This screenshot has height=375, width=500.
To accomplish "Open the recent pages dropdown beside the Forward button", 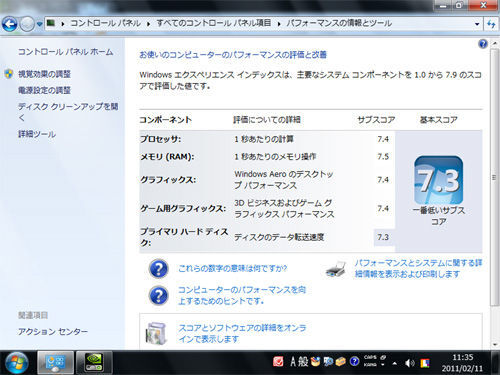I will tap(40, 24).
